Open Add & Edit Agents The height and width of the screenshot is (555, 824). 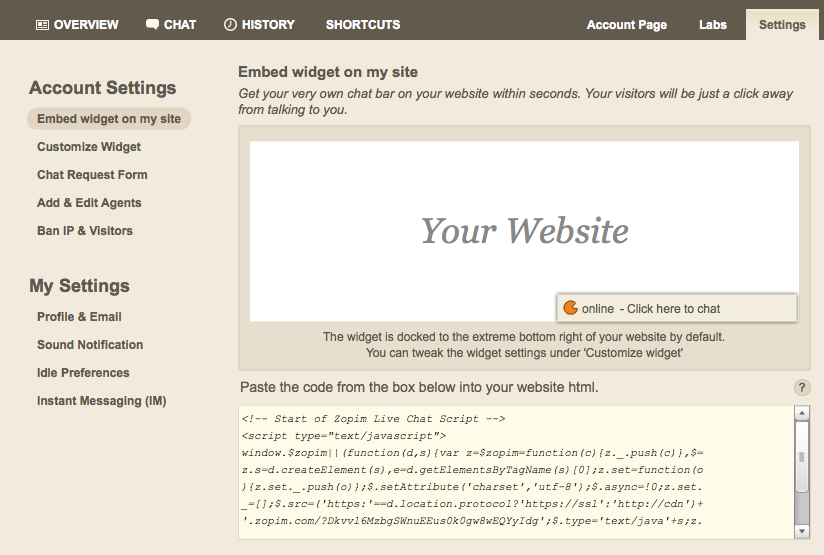89,203
